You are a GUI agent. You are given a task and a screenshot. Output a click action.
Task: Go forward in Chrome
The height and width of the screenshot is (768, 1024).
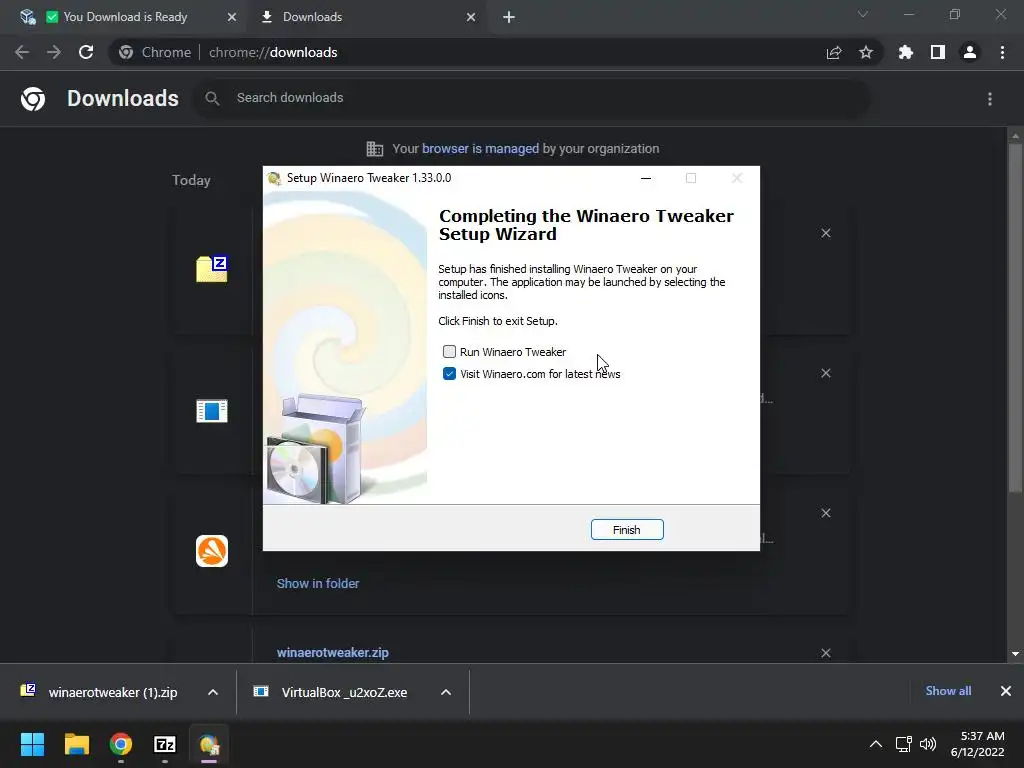pos(54,52)
